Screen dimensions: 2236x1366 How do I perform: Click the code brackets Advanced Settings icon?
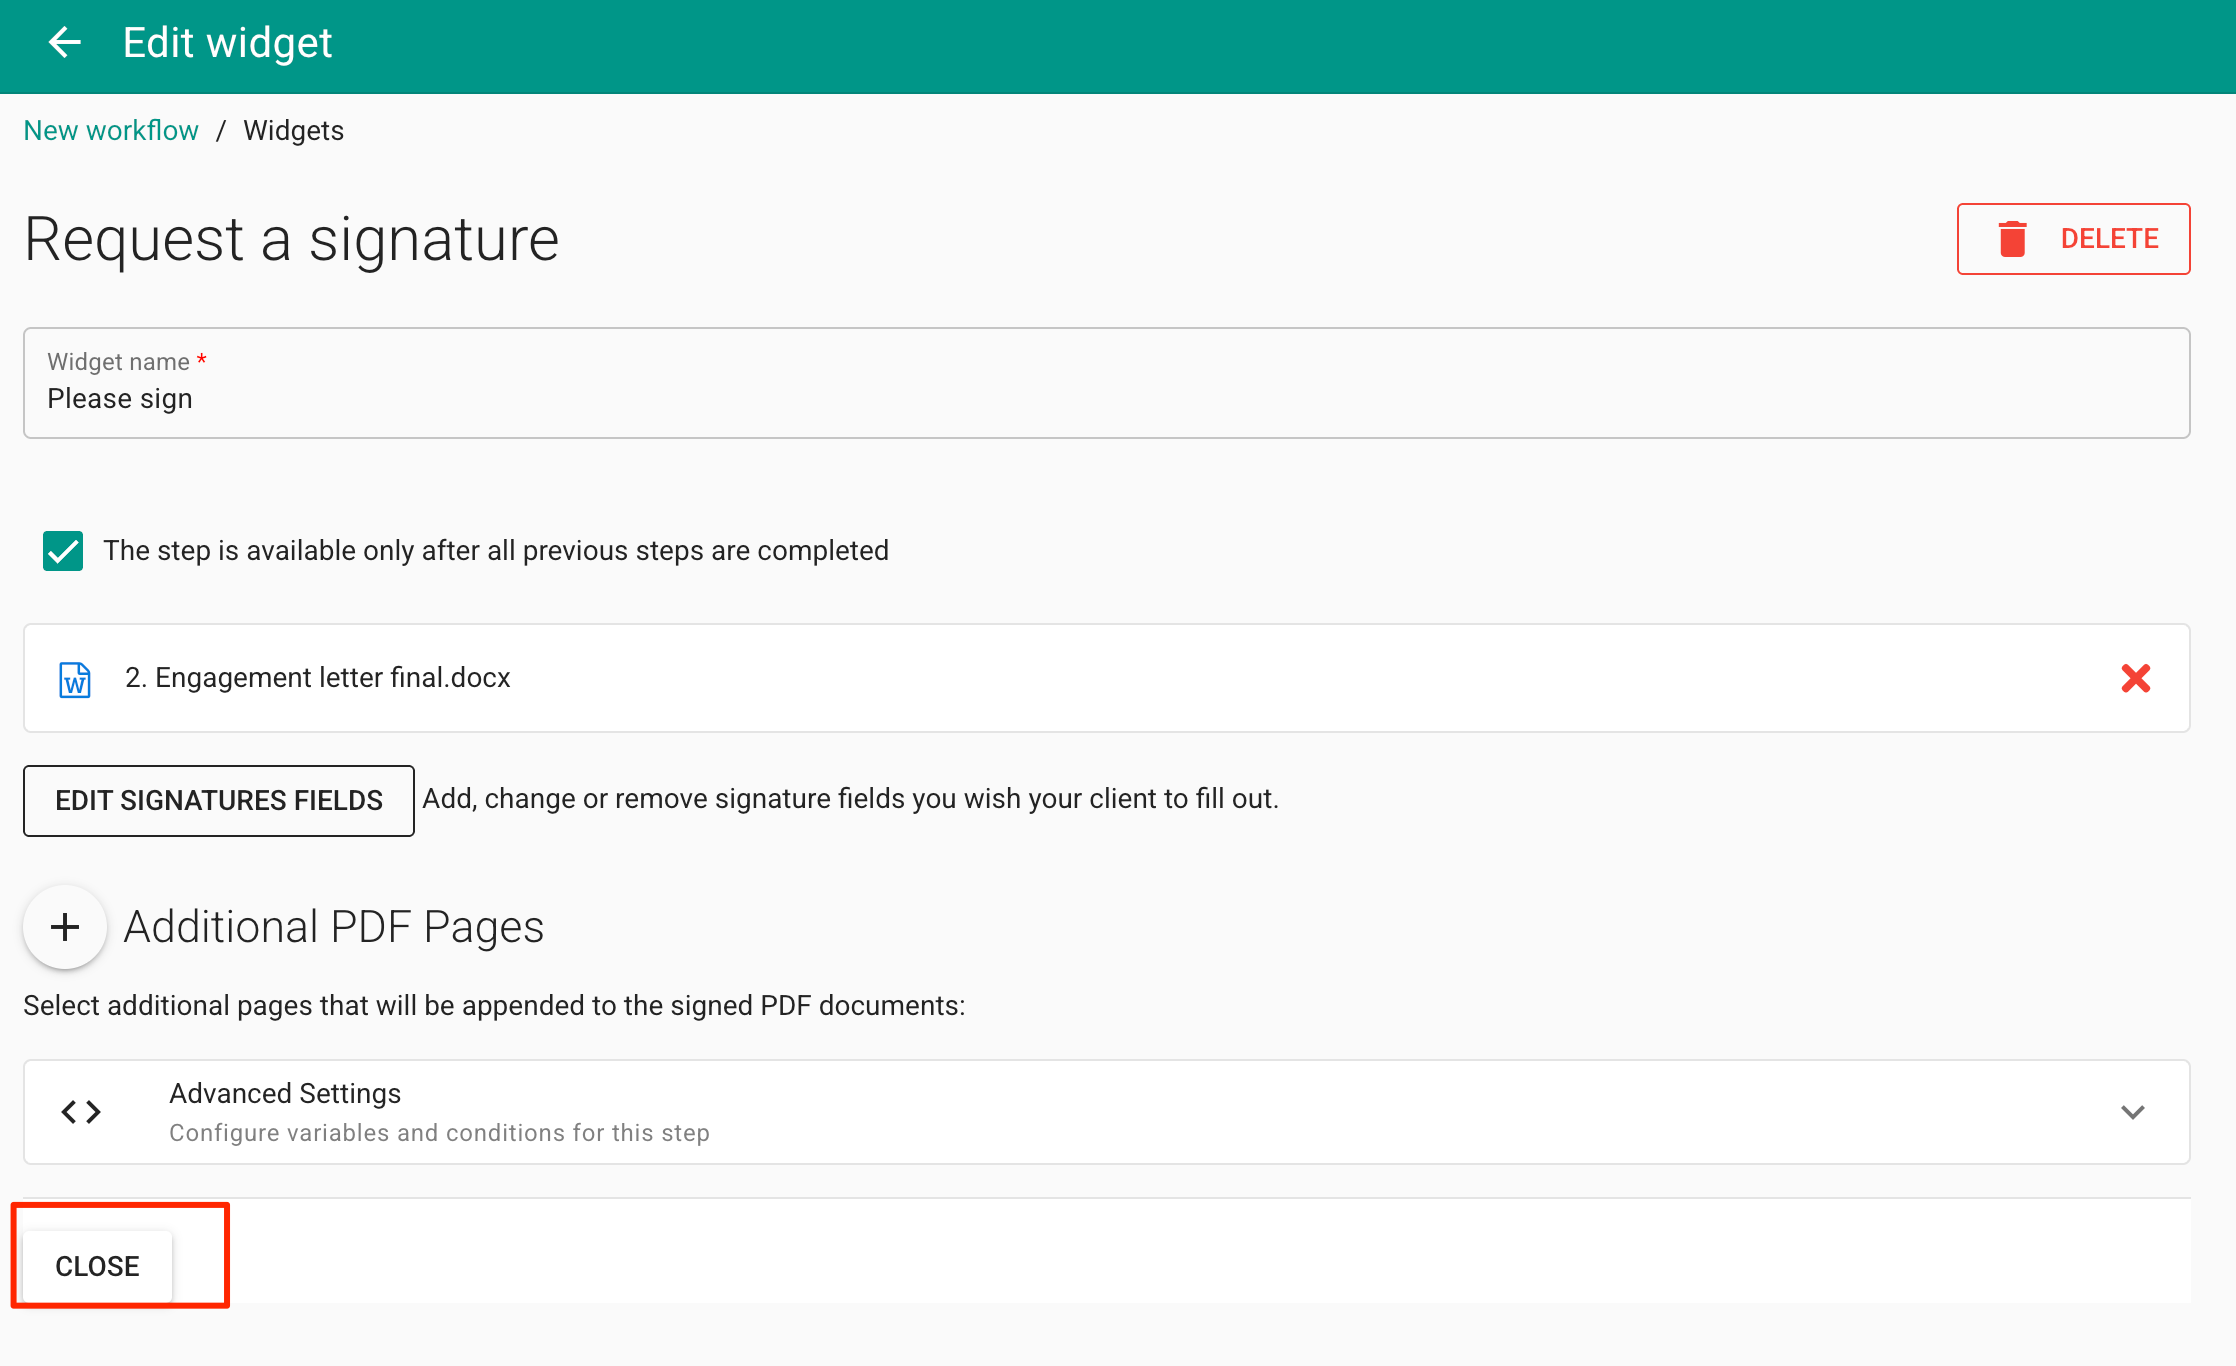(81, 1112)
